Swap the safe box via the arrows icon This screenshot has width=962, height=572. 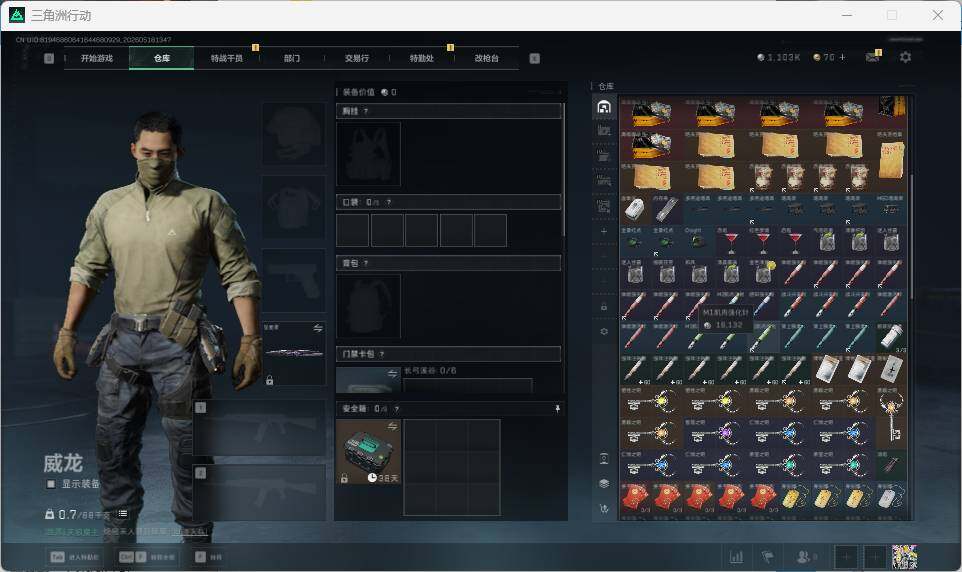coord(393,426)
